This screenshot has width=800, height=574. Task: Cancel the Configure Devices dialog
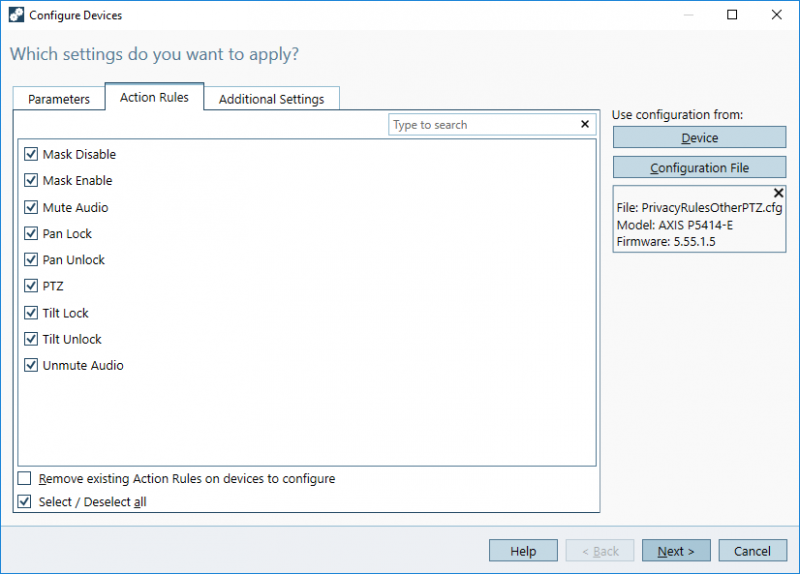pos(753,551)
